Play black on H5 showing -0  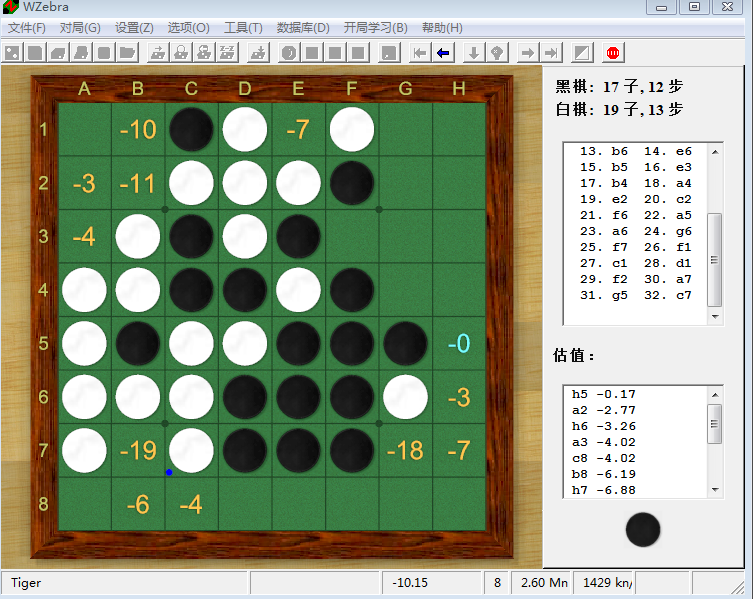459,343
